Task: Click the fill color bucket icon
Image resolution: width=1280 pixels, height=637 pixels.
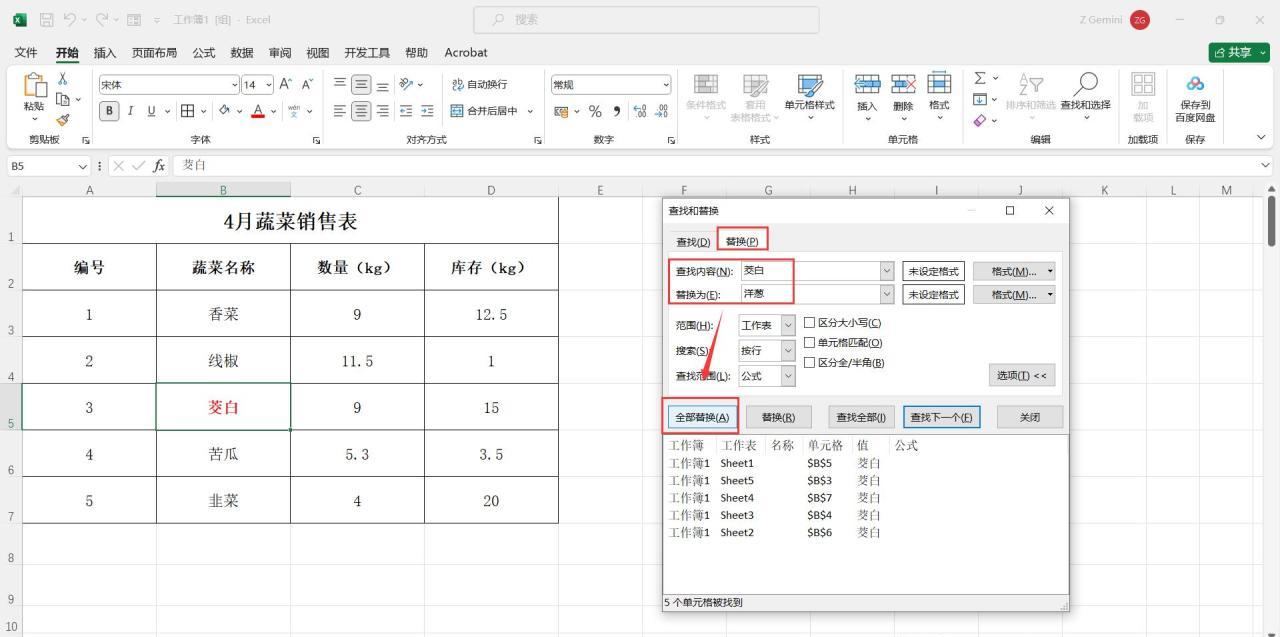Action: (x=224, y=110)
